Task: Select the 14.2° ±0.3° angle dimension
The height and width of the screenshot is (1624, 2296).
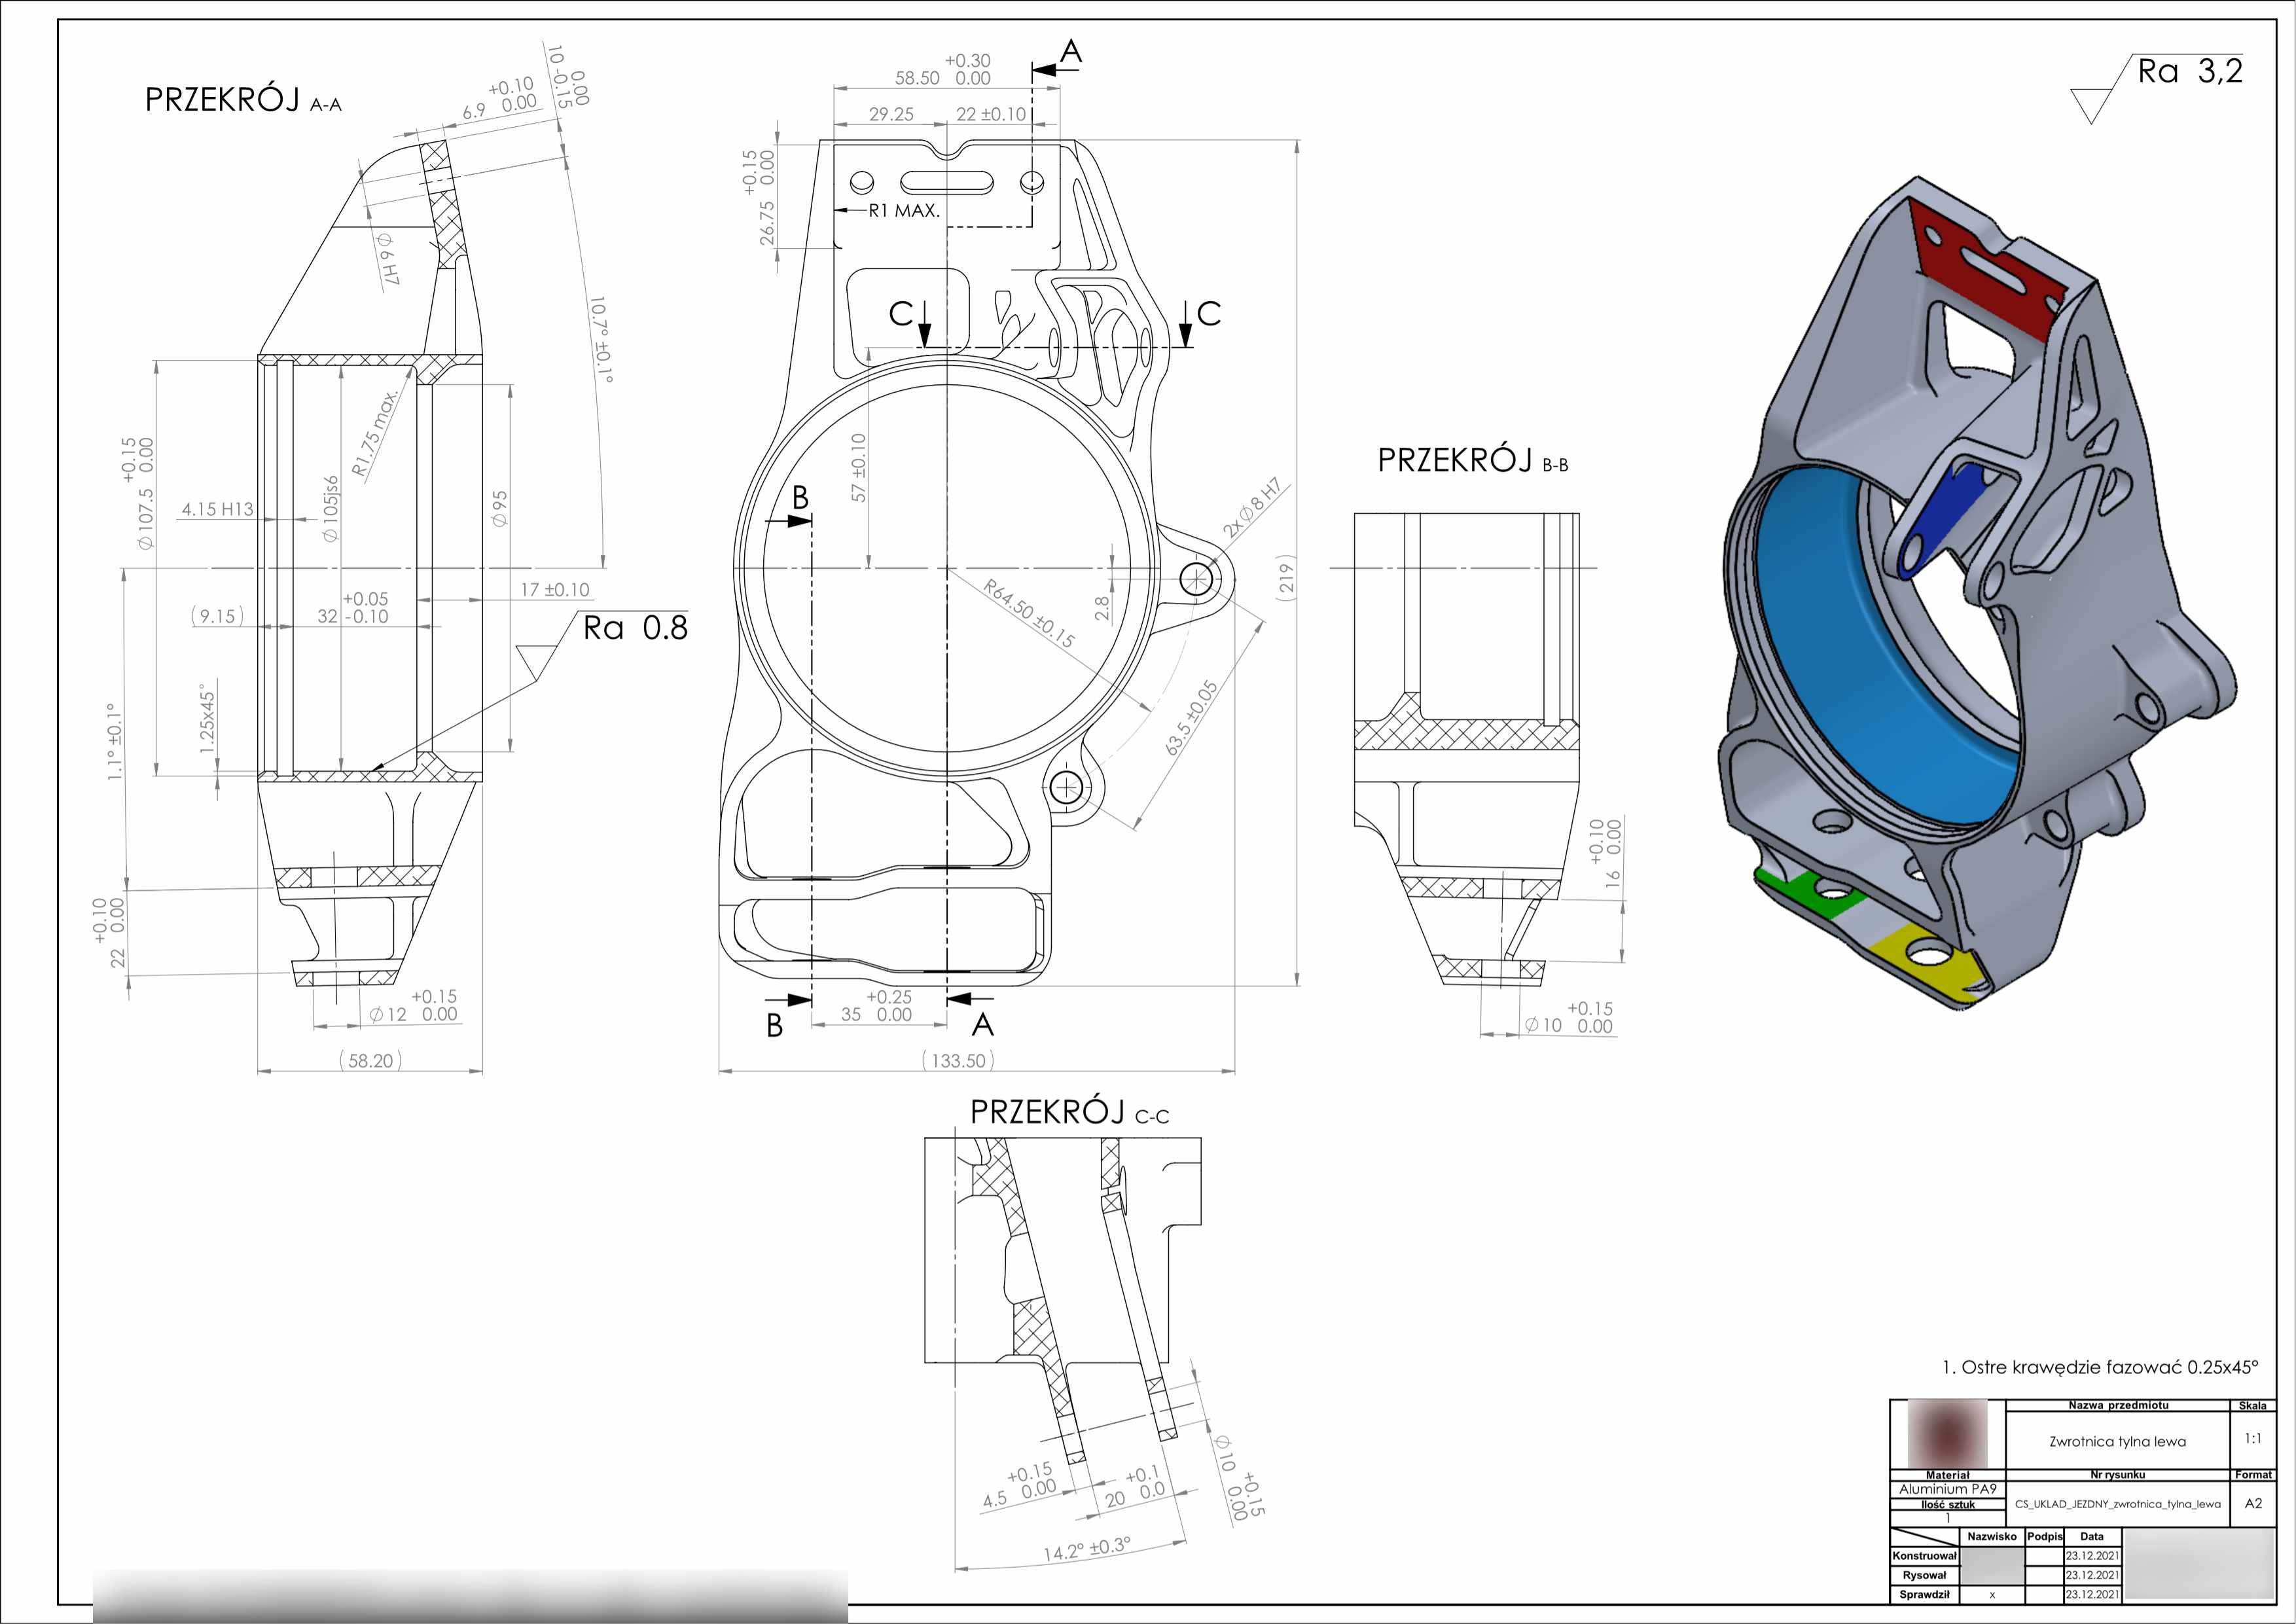Action: [x=1088, y=1549]
